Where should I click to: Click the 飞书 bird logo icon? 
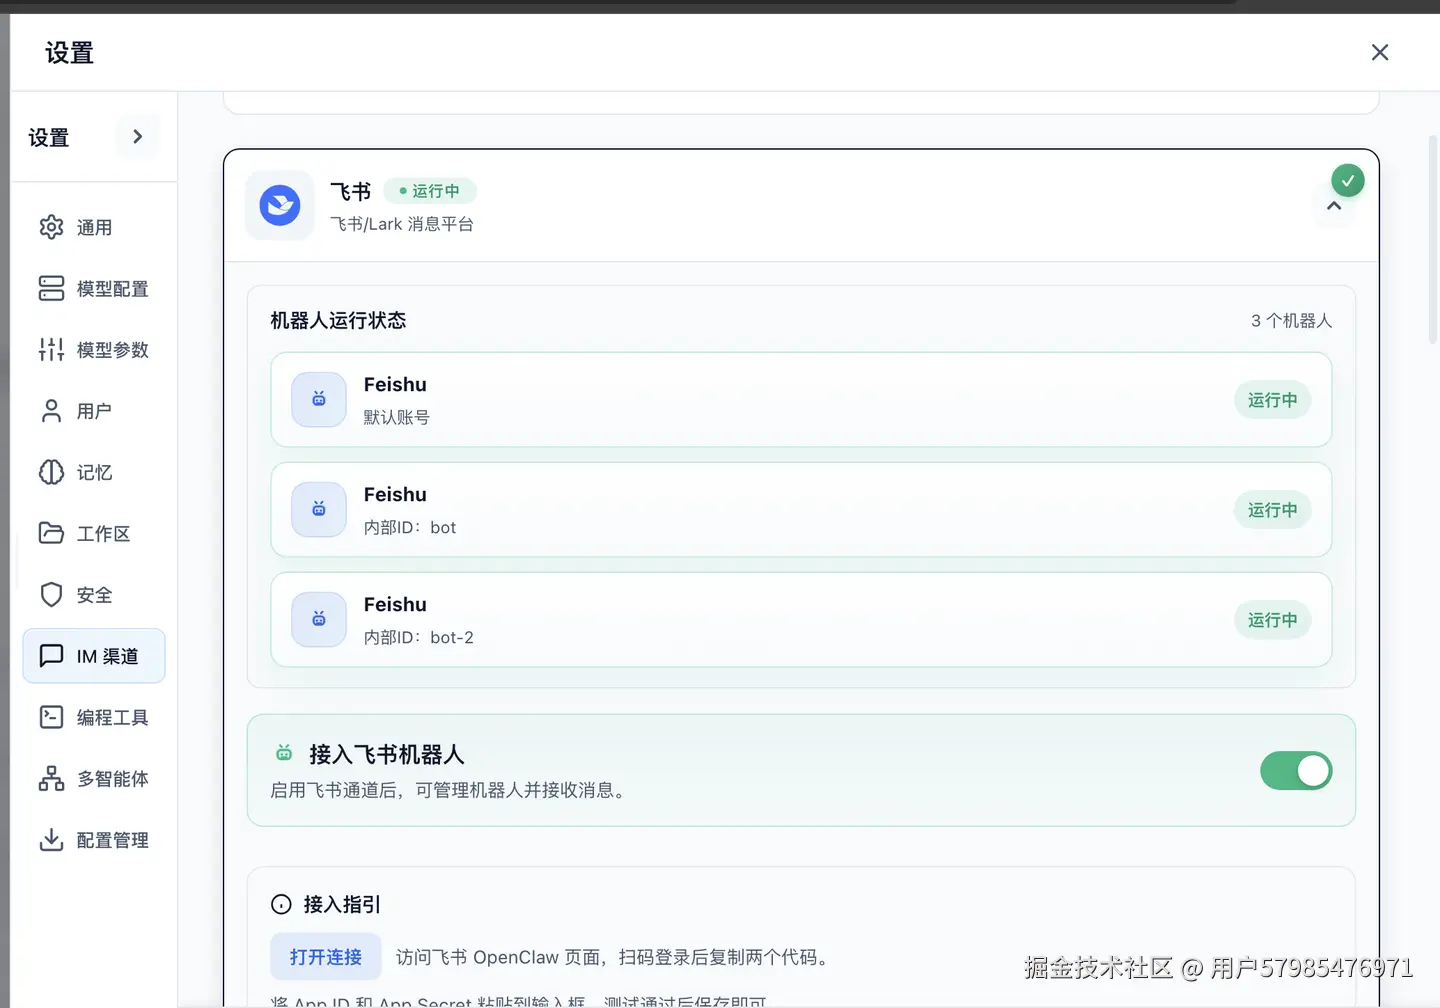pyautogui.click(x=280, y=205)
